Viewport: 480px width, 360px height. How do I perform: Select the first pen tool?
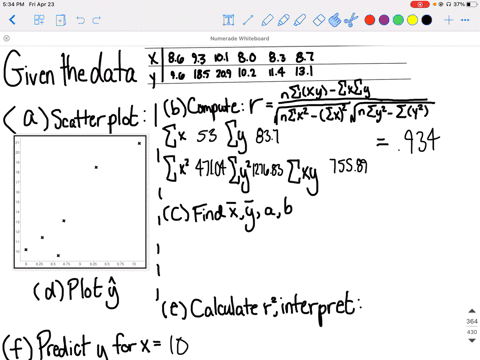pyautogui.click(x=267, y=20)
